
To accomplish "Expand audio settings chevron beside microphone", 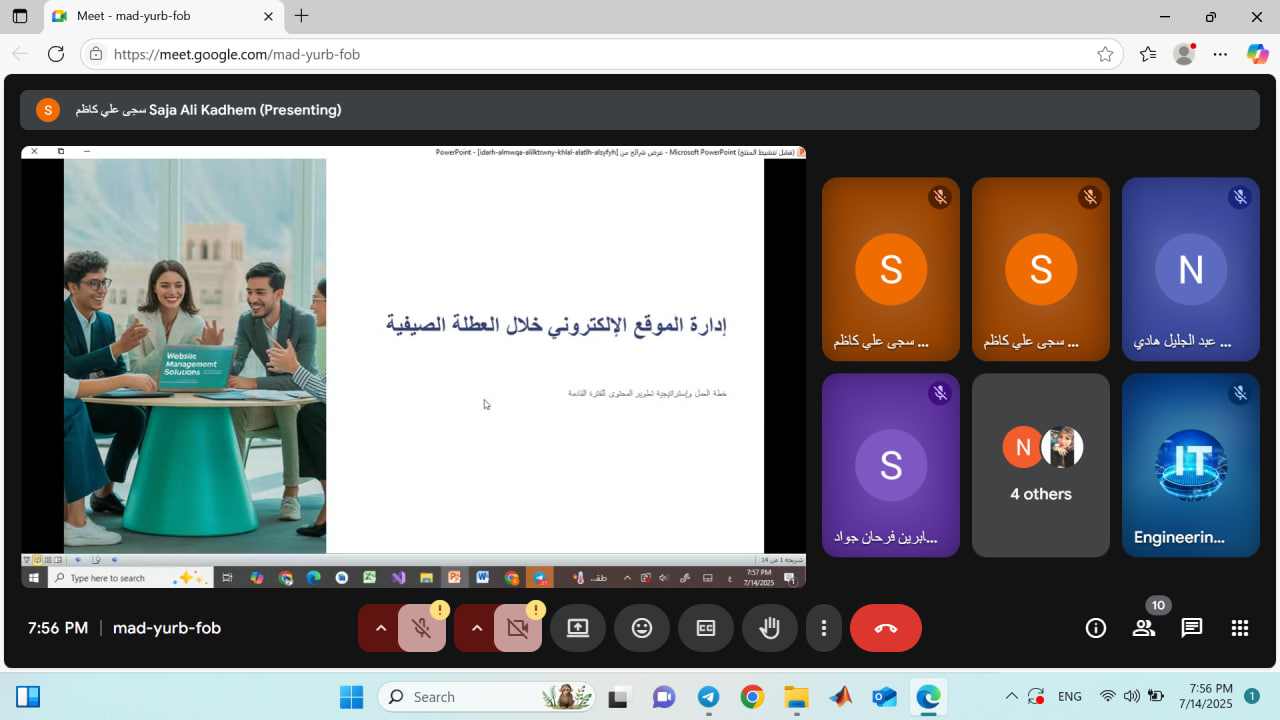I will point(380,628).
